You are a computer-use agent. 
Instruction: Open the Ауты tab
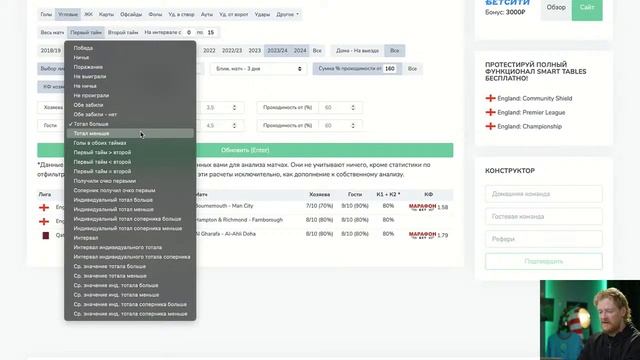(207, 14)
